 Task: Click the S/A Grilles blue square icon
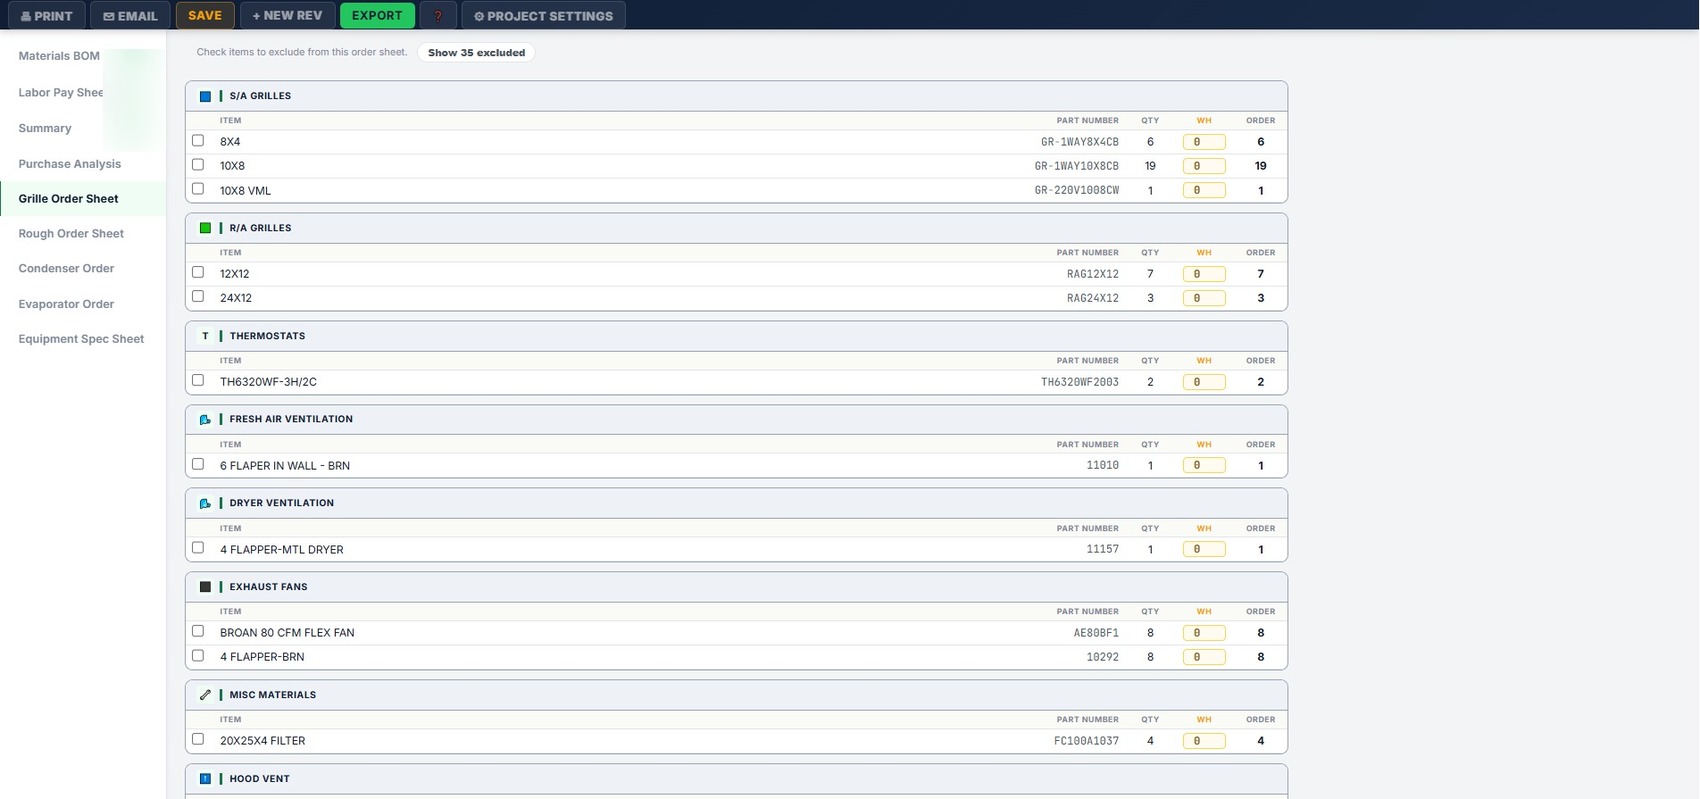tap(205, 97)
